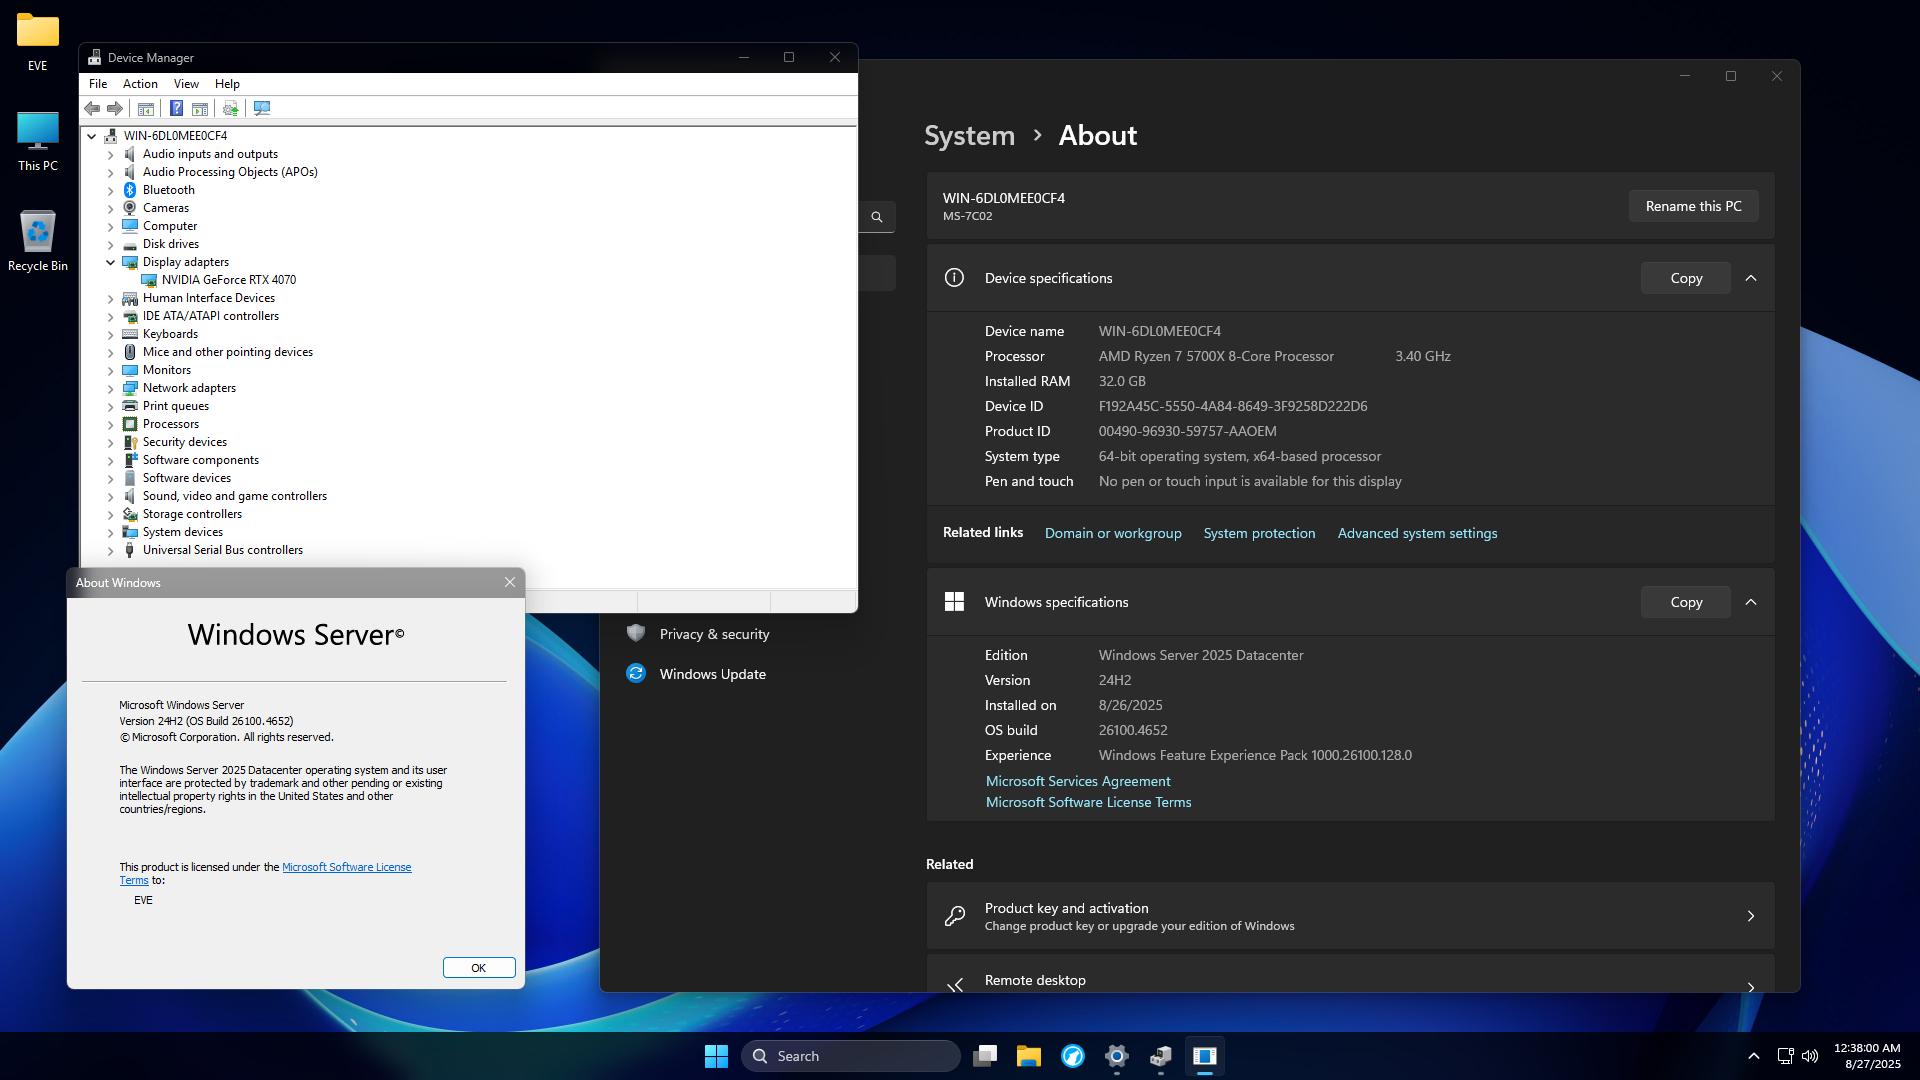Image resolution: width=1920 pixels, height=1080 pixels.
Task: Select This PC desktop icon
Action: click(38, 141)
